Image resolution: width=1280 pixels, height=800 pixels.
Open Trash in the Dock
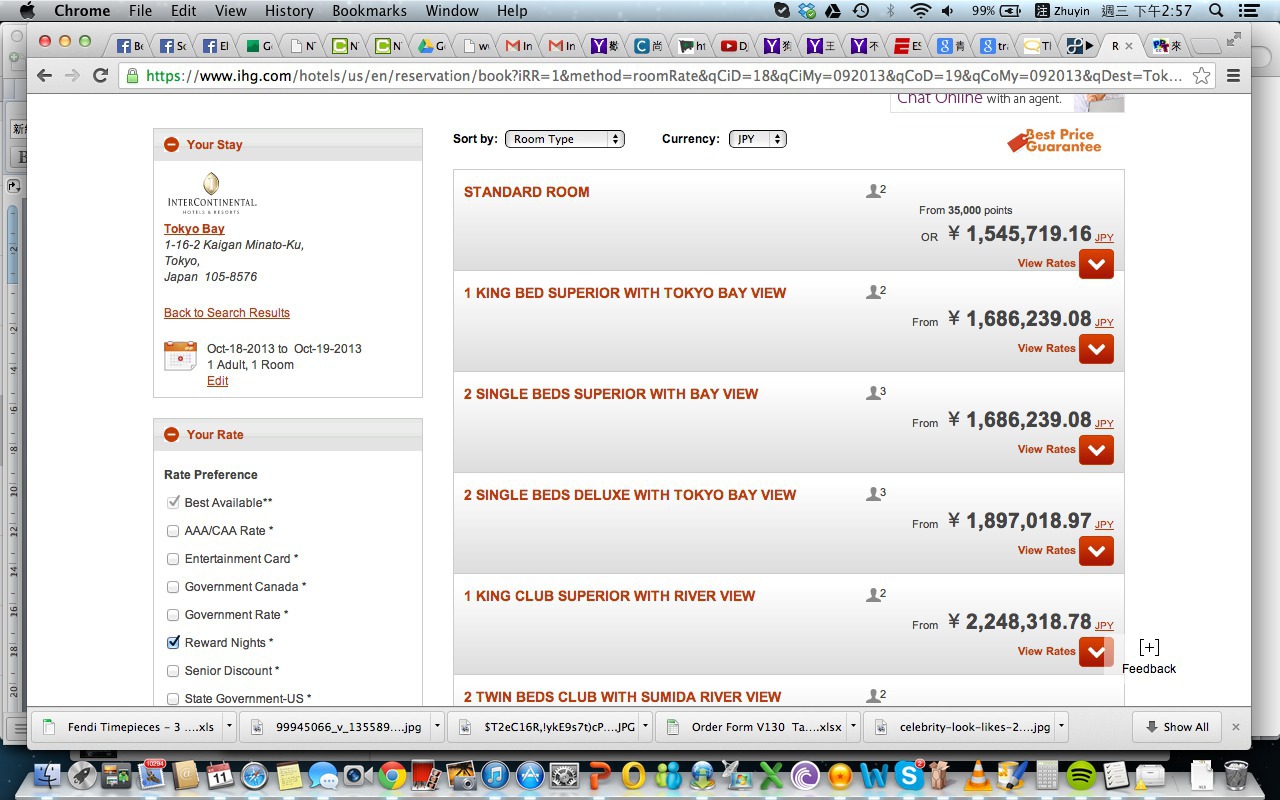click(1236, 775)
